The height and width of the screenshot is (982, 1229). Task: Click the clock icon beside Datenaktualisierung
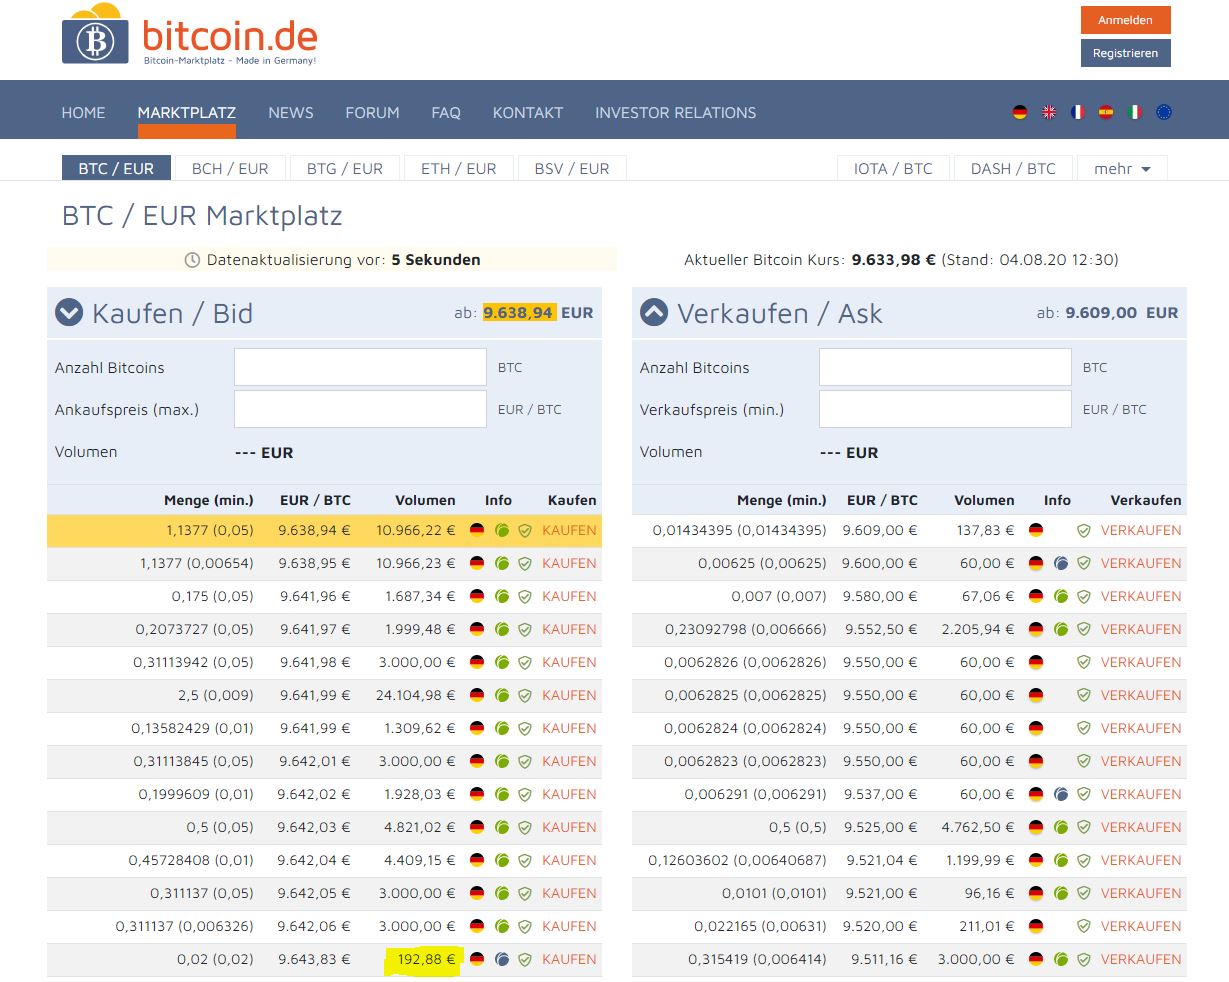192,260
